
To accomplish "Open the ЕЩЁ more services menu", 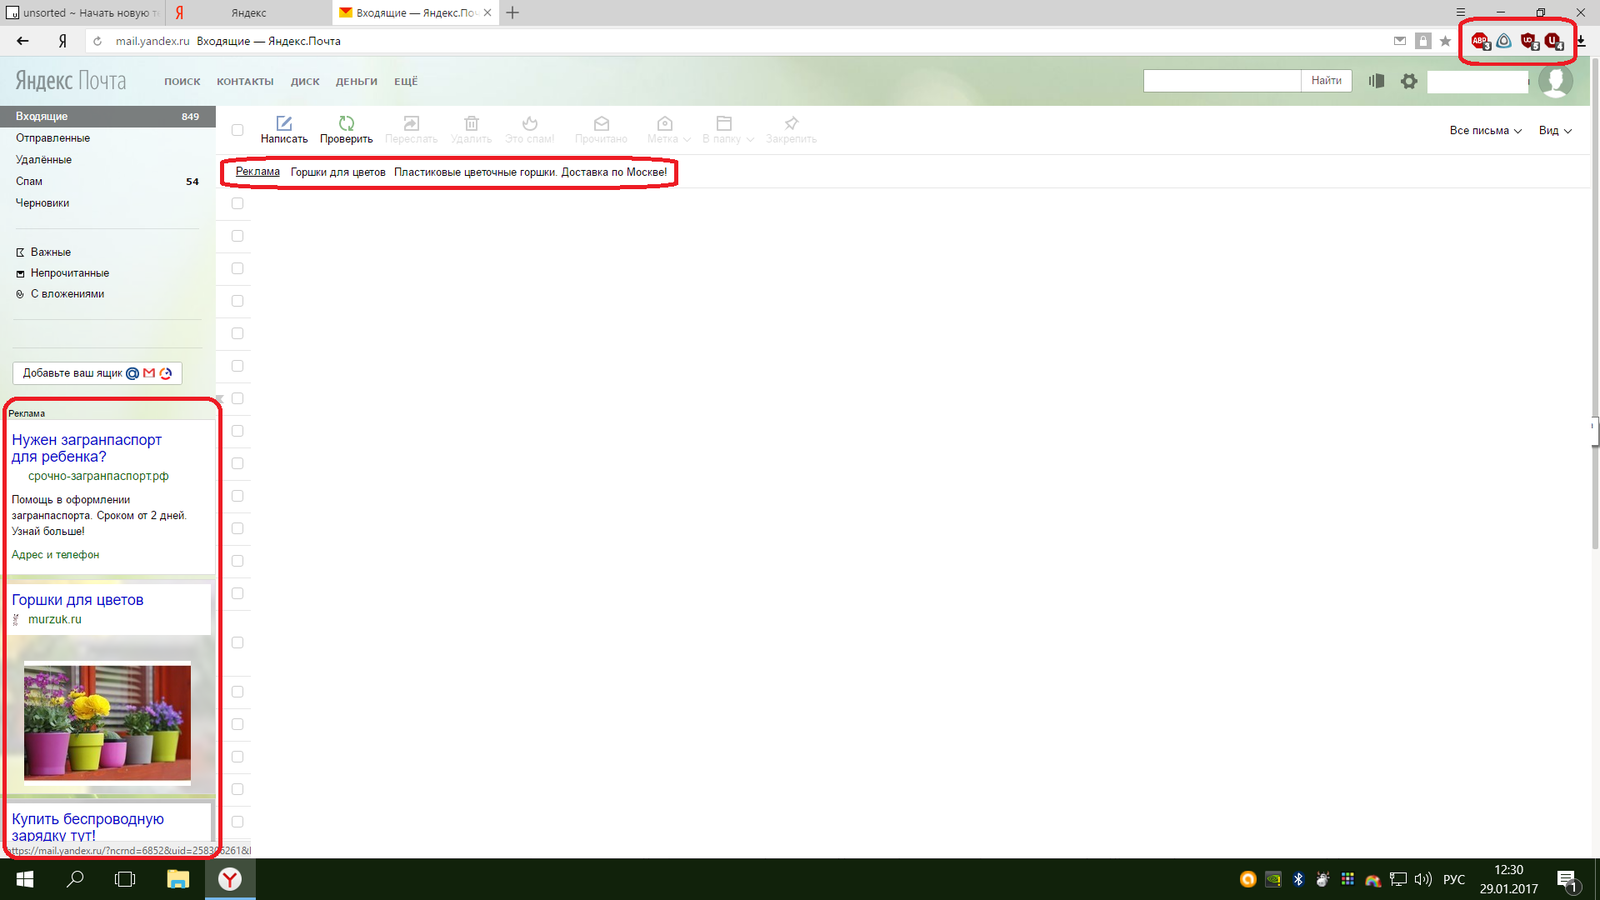I will 406,82.
